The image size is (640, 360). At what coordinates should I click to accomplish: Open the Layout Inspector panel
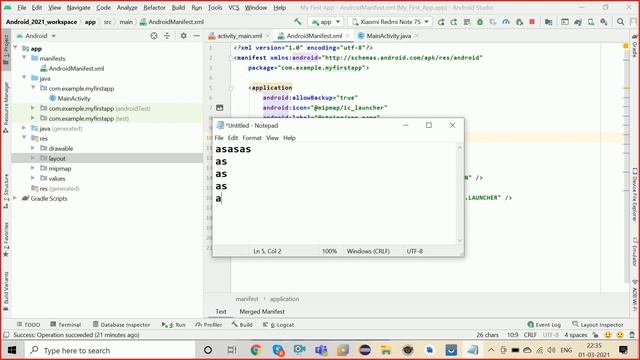coord(598,324)
